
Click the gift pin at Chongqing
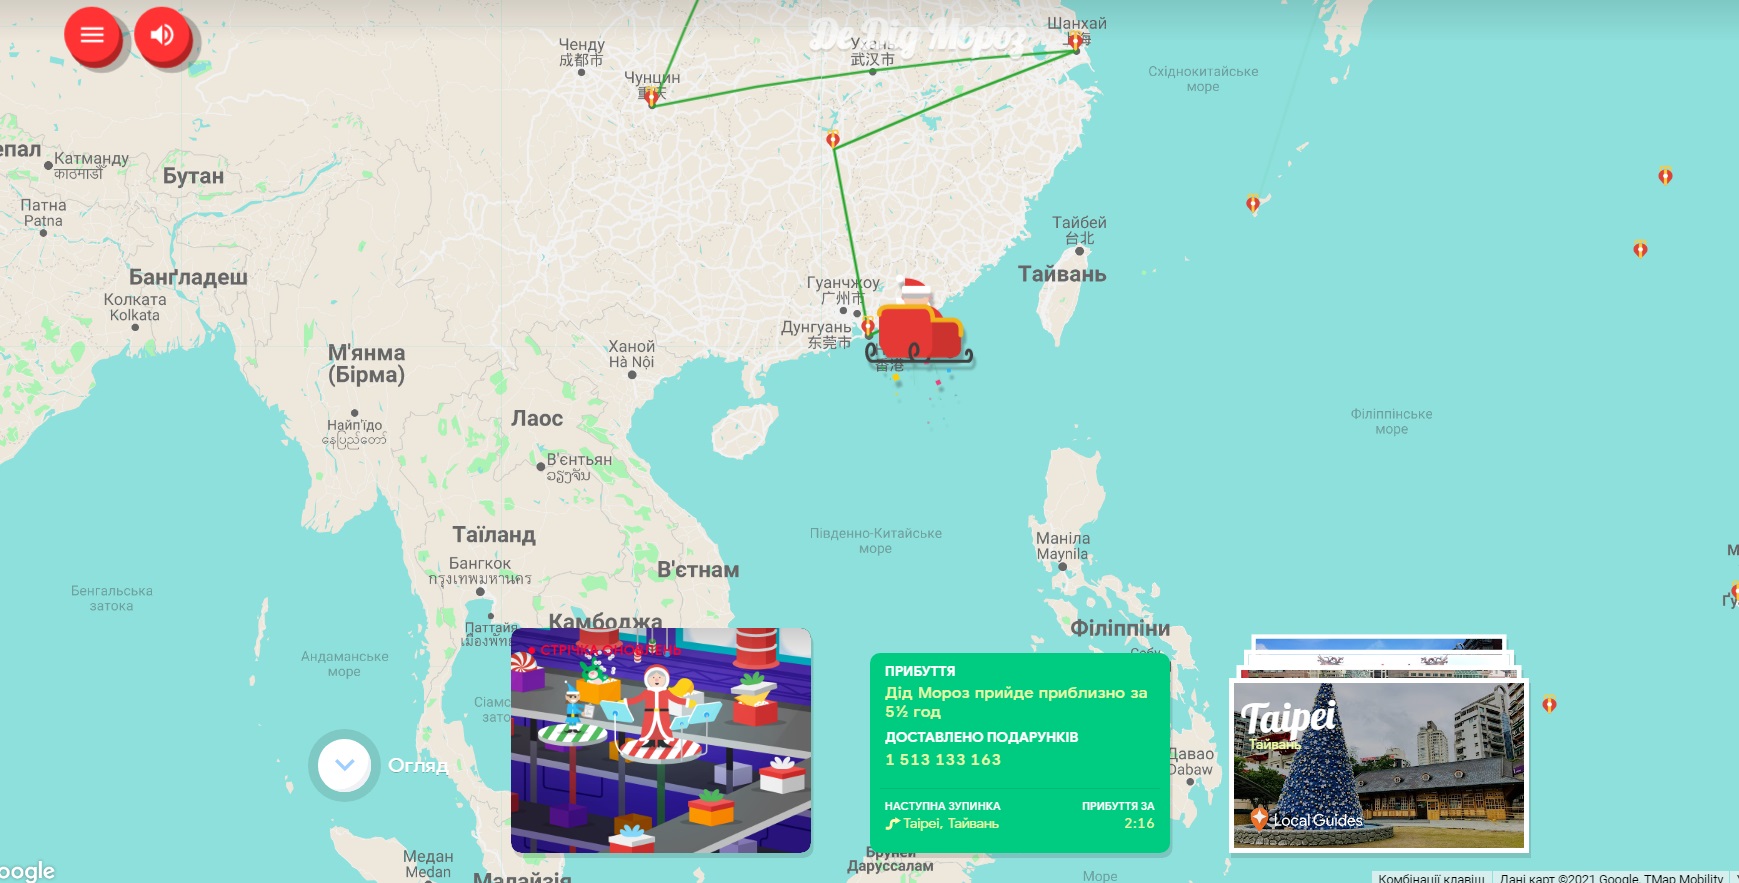coord(652,97)
